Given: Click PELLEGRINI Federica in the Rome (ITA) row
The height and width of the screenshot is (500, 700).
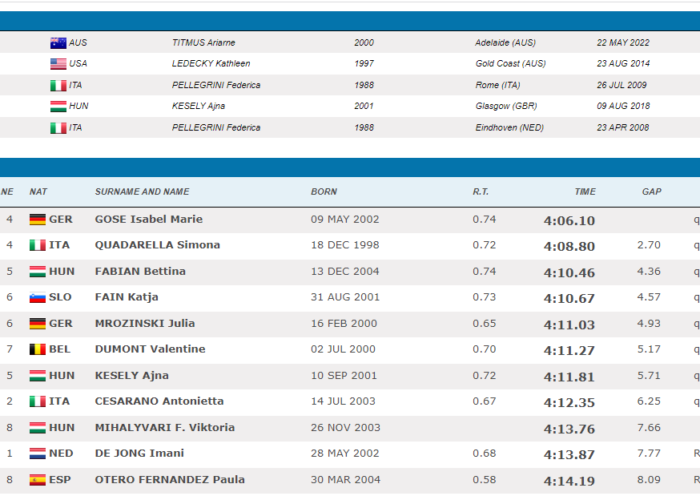Looking at the screenshot, I should pyautogui.click(x=216, y=86).
